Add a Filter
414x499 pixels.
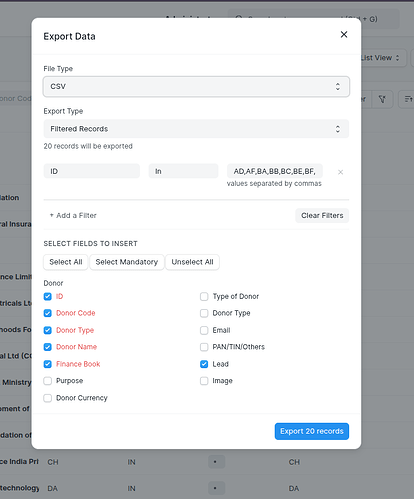[73, 215]
